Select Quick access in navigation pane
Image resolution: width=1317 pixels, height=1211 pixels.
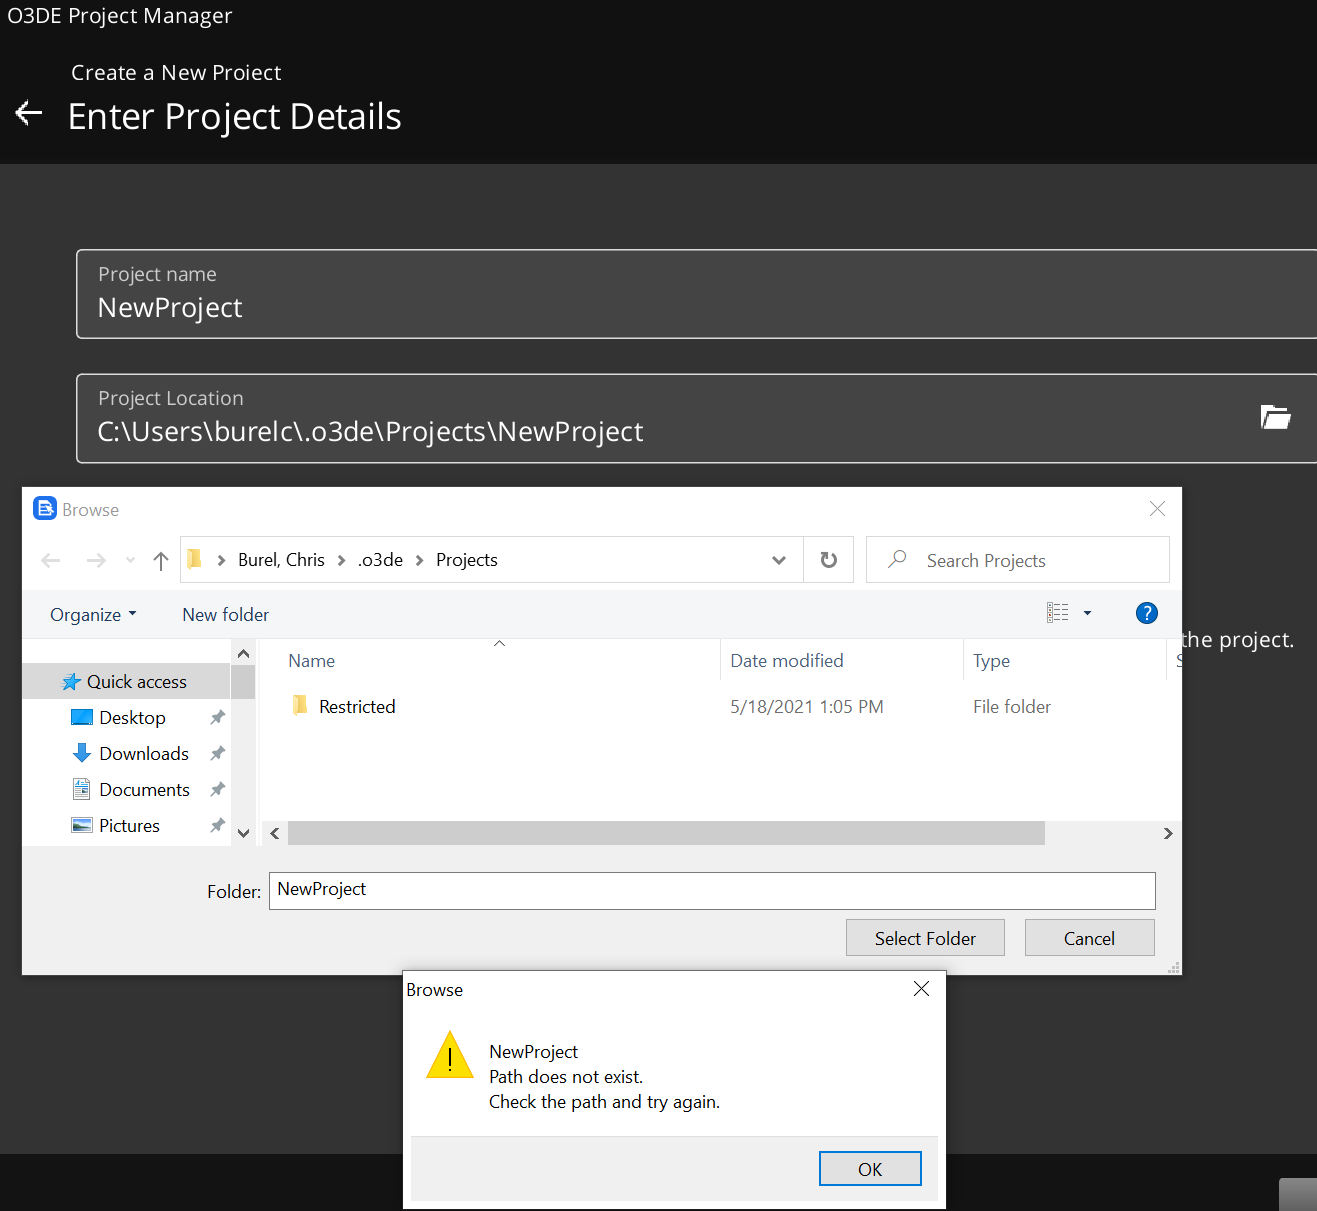coord(127,682)
